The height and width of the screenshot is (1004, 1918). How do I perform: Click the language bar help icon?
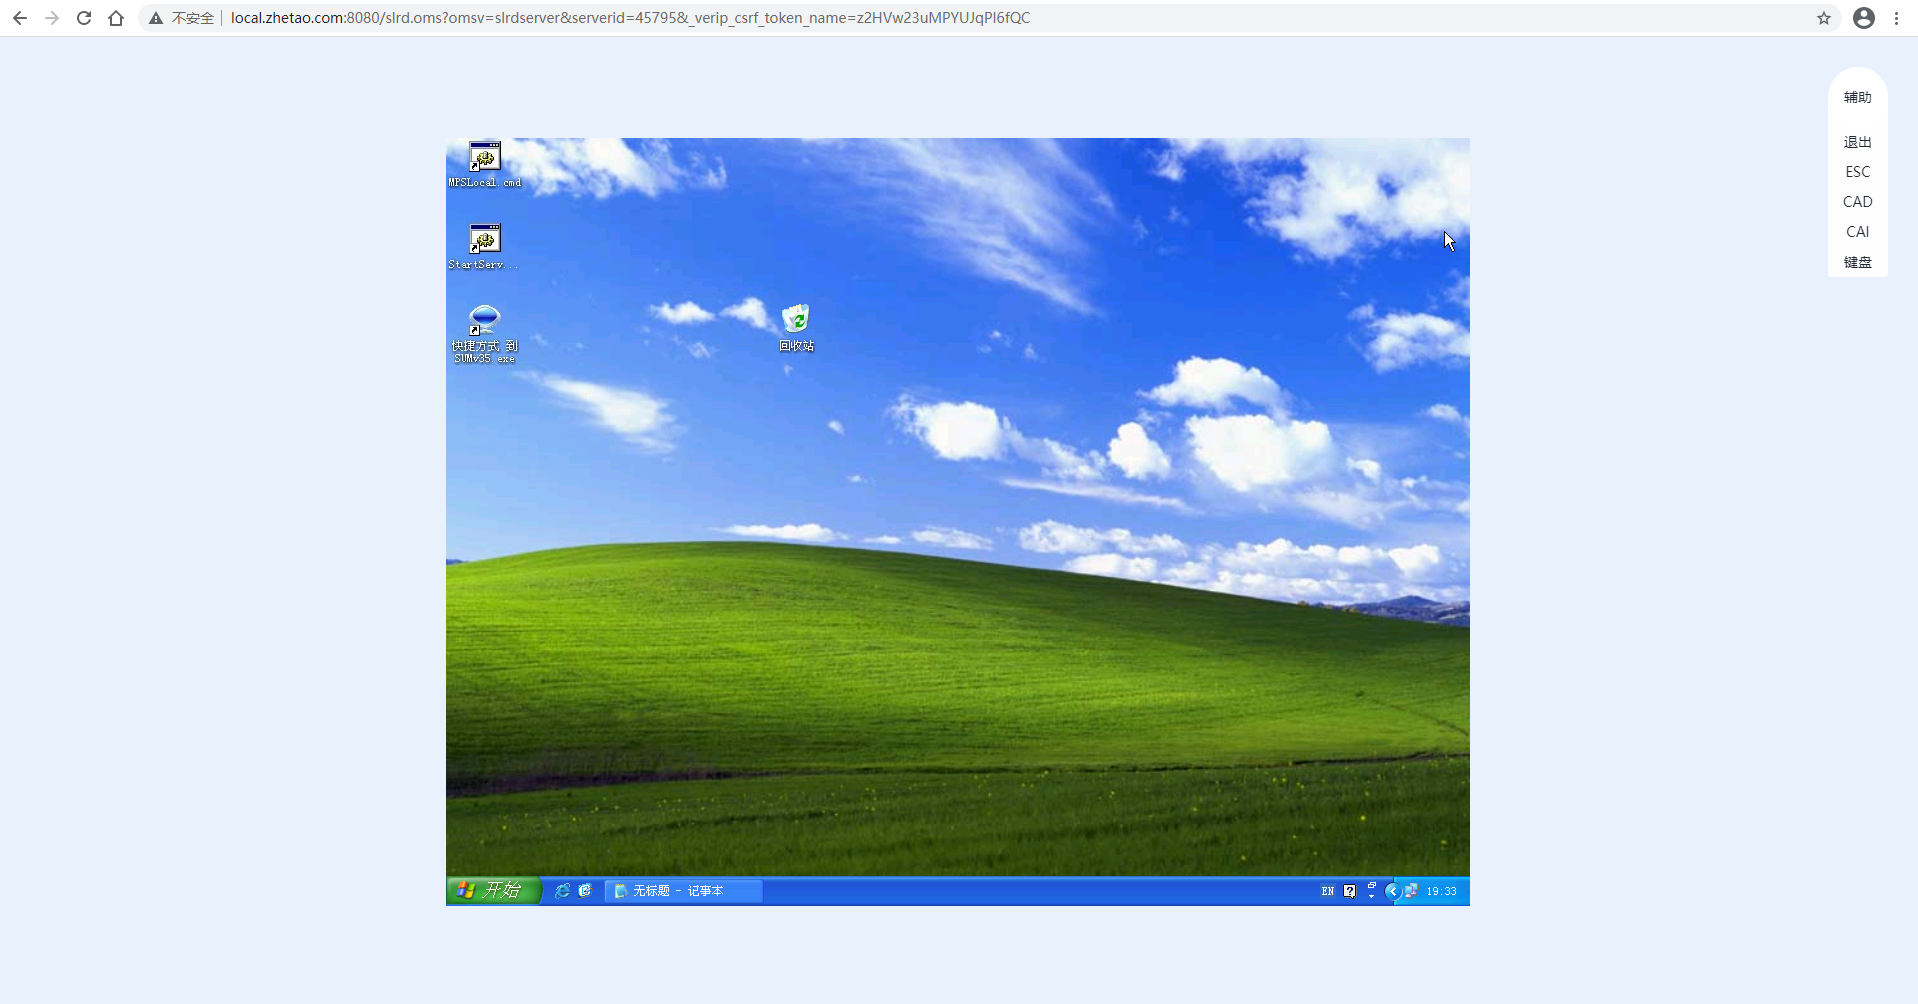pos(1350,891)
